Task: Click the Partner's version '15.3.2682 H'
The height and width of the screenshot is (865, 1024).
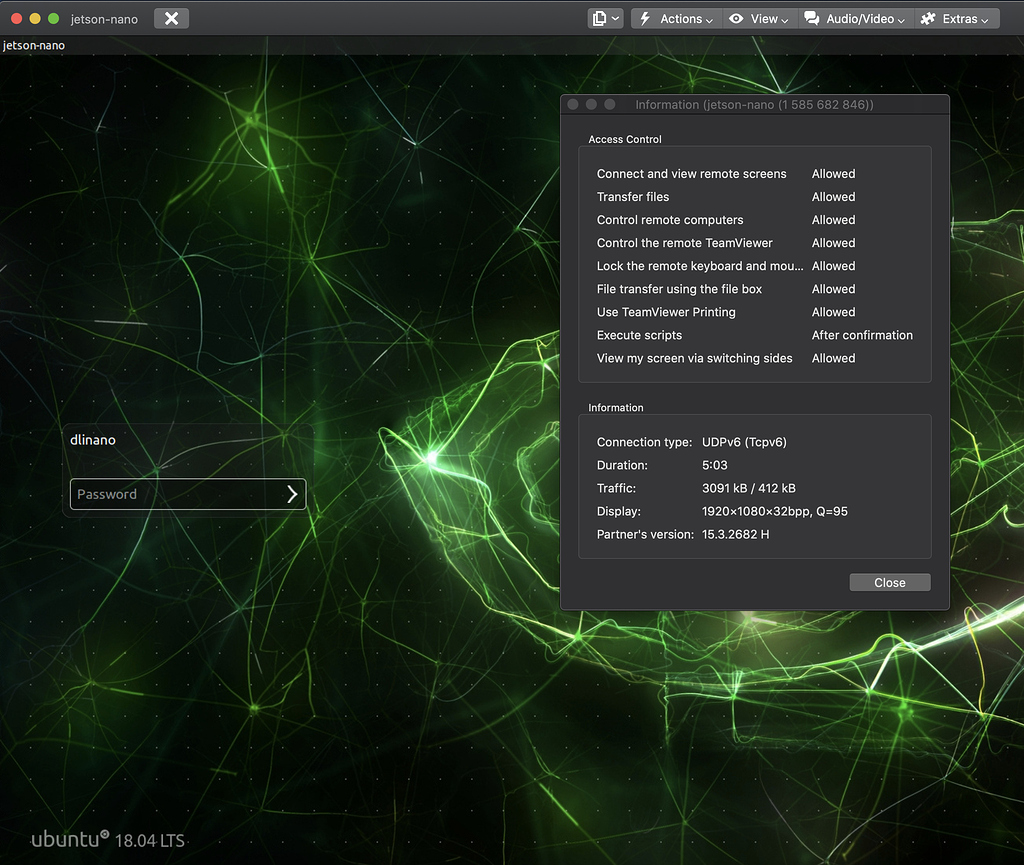Action: pos(735,534)
